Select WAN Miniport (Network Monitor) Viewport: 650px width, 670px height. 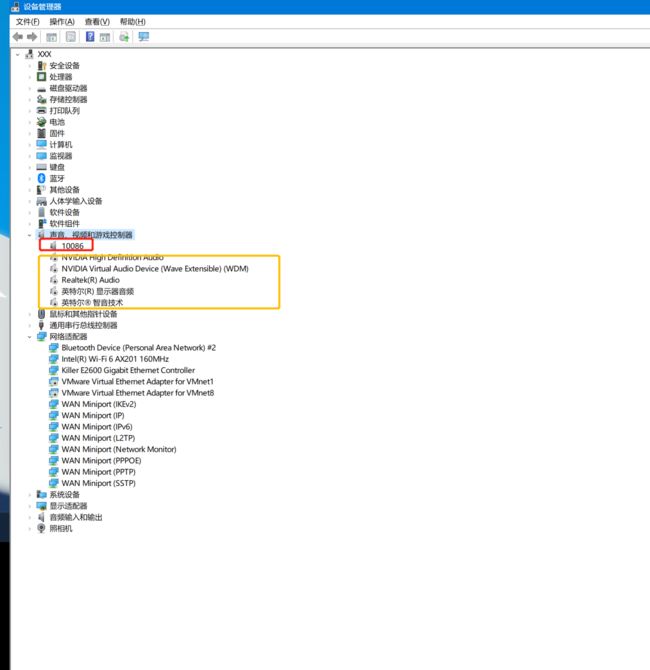point(119,450)
